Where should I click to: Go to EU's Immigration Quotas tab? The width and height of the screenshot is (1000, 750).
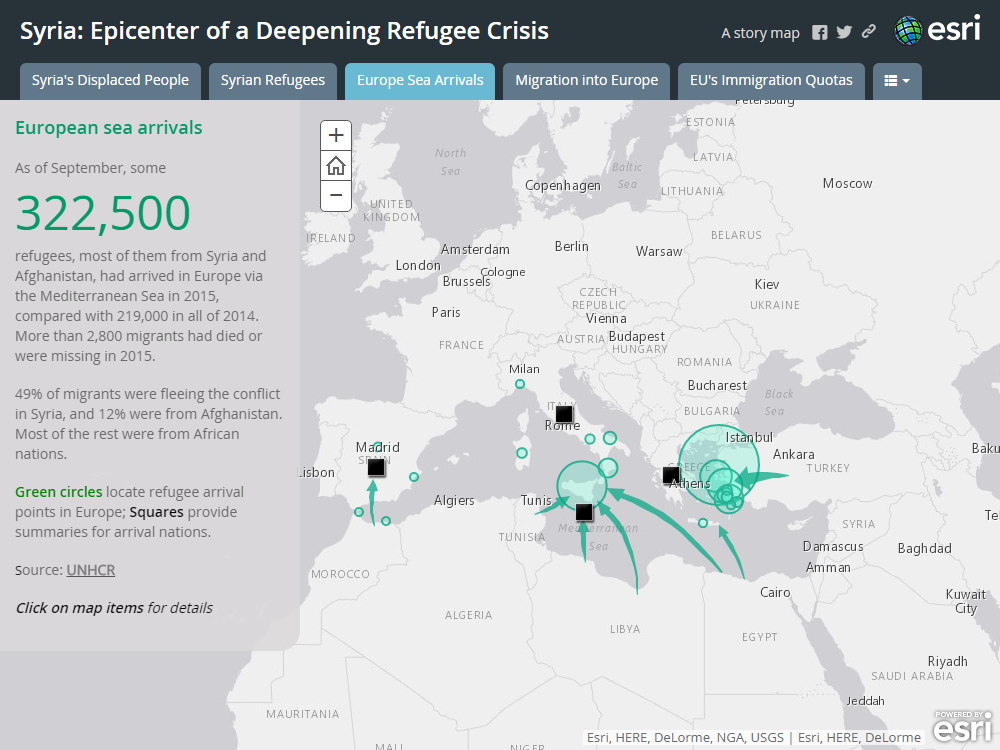pos(771,81)
